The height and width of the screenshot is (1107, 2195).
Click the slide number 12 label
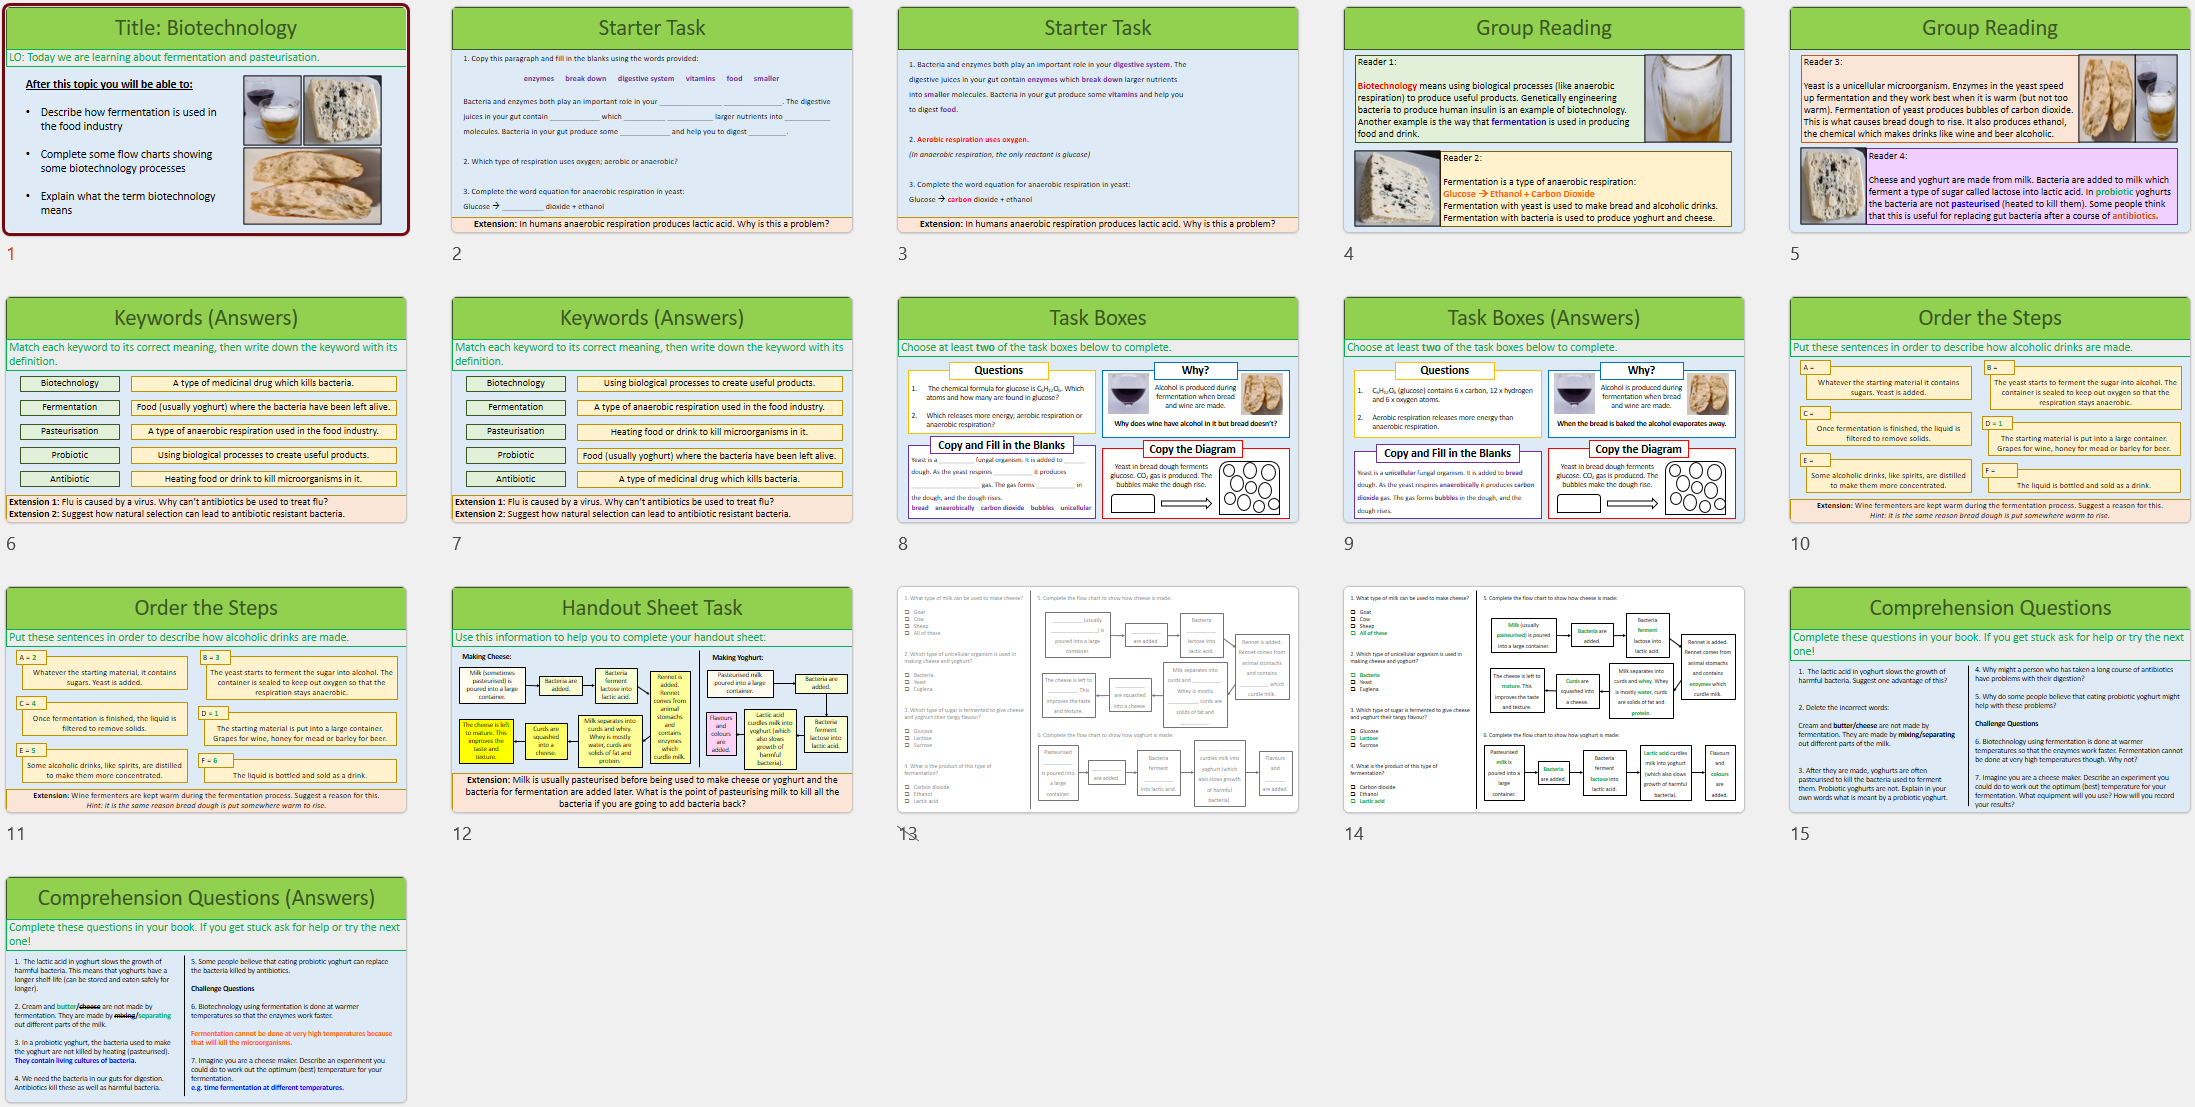point(462,834)
